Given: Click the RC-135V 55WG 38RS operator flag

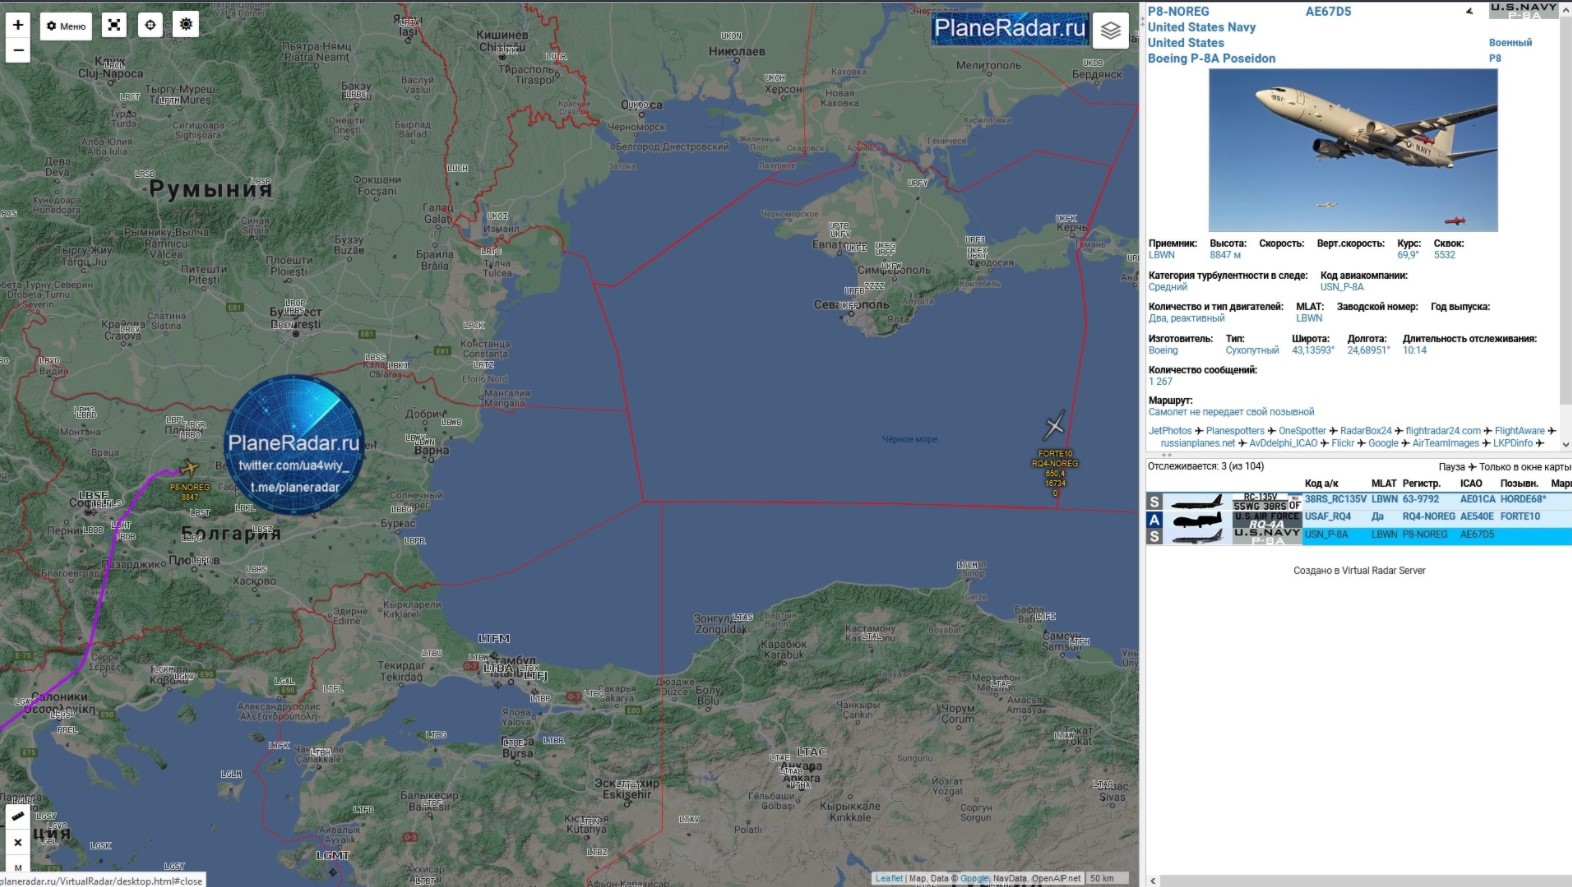Looking at the screenshot, I should click(1267, 501).
